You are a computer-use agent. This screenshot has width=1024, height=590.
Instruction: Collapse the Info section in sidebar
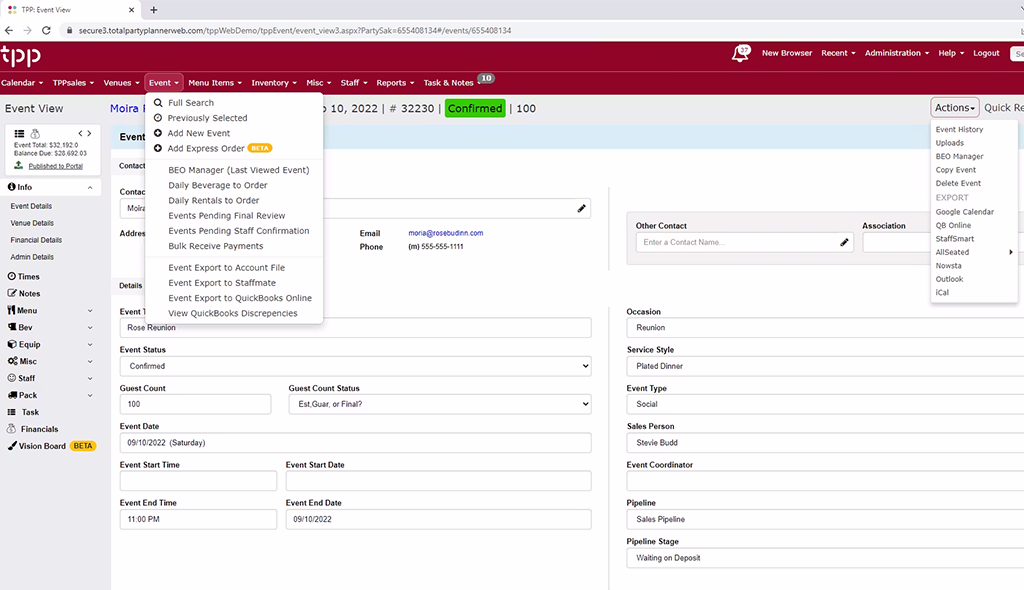pos(90,187)
